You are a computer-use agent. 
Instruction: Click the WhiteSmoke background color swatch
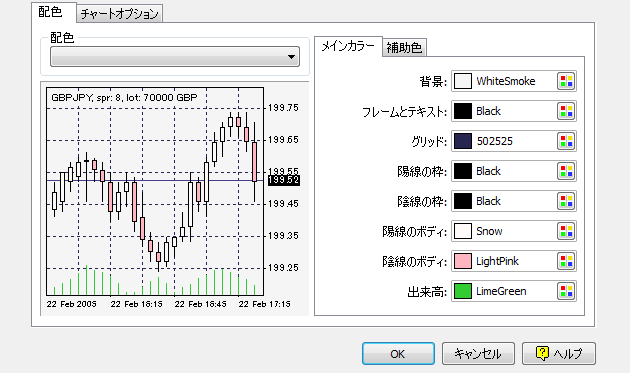[x=462, y=81]
